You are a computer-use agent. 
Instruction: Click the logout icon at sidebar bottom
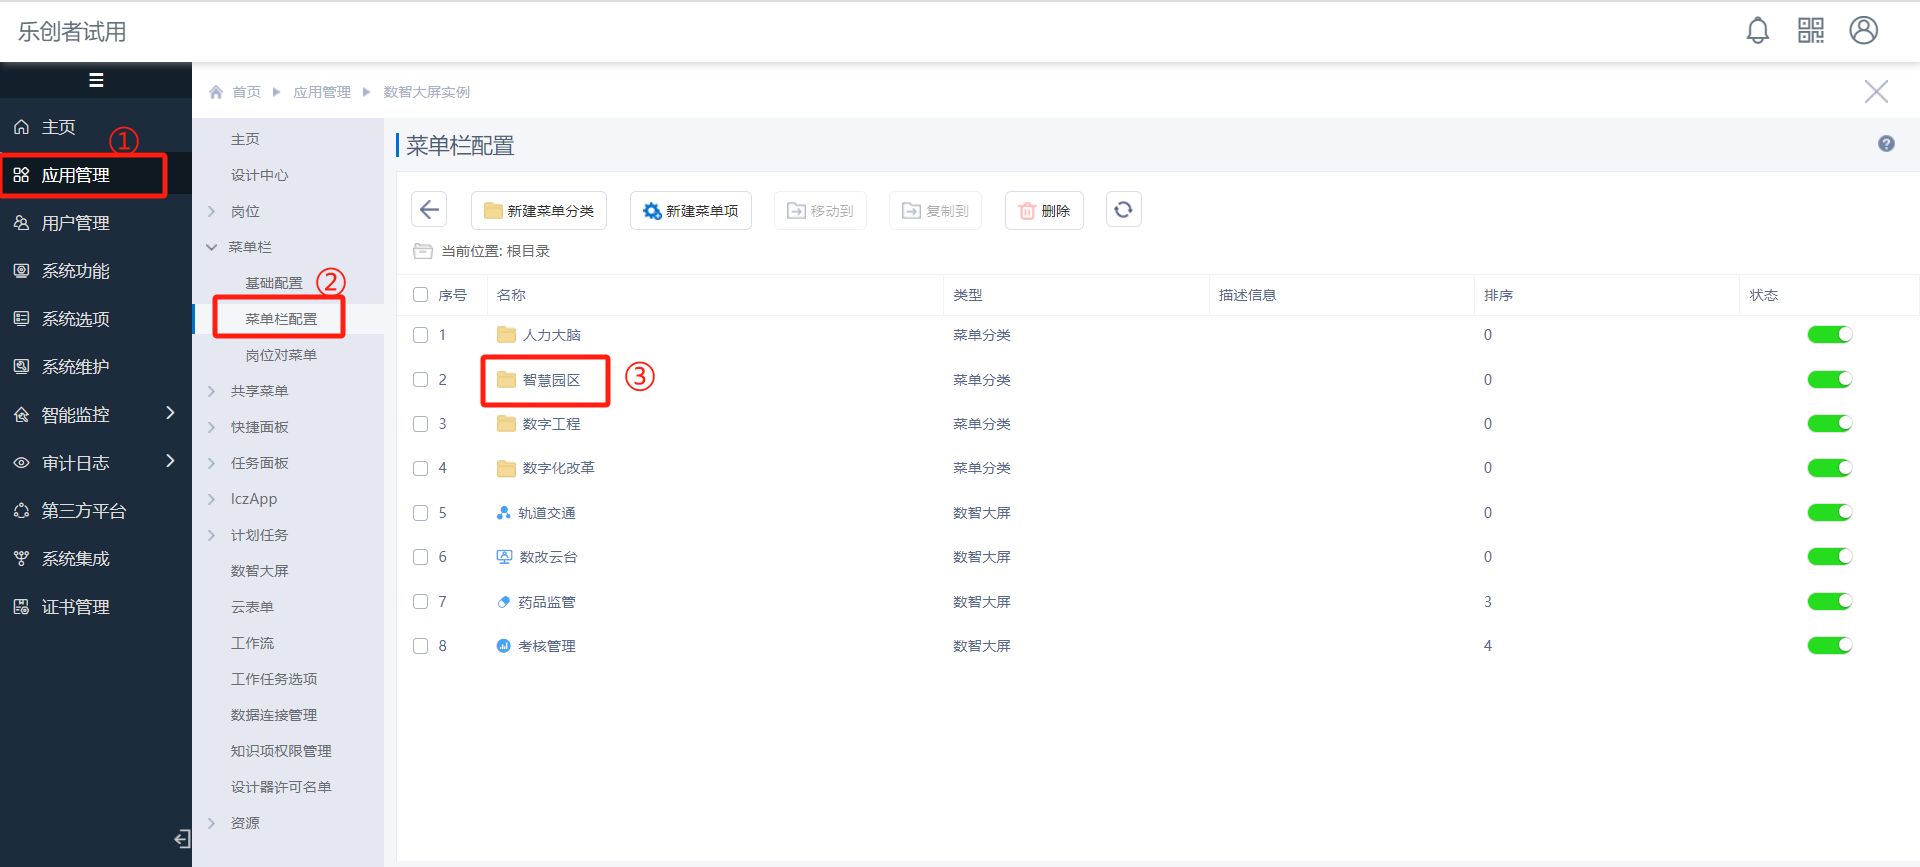coord(182,839)
